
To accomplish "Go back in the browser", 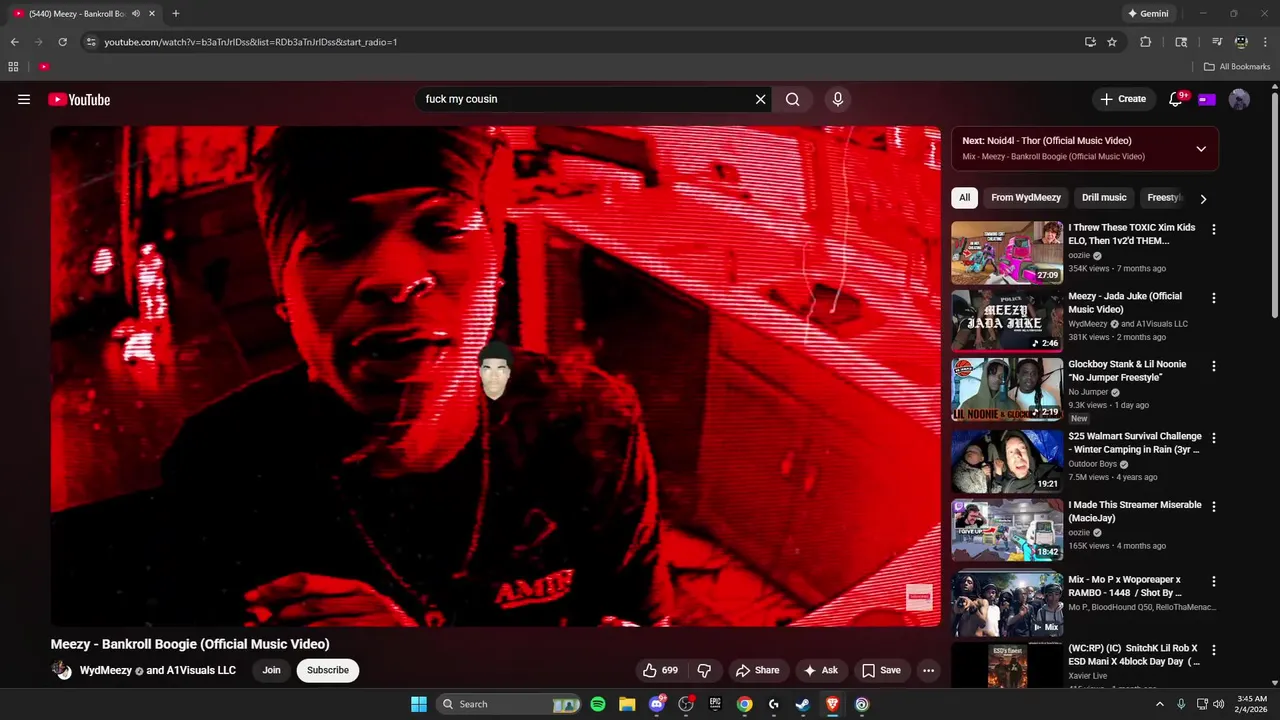I will point(14,42).
